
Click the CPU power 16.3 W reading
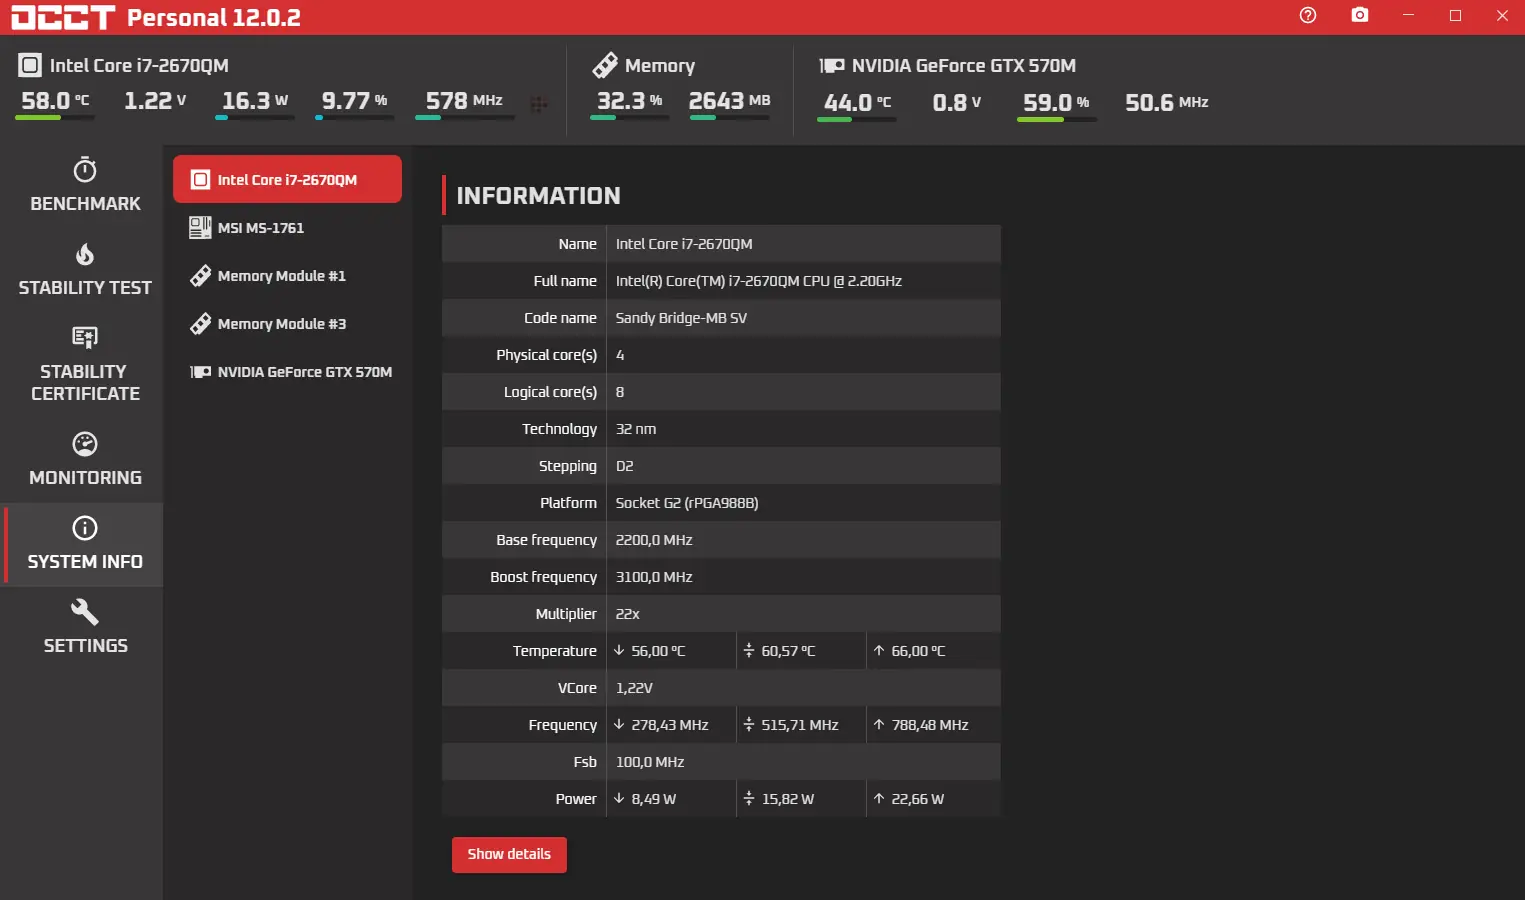[255, 101]
